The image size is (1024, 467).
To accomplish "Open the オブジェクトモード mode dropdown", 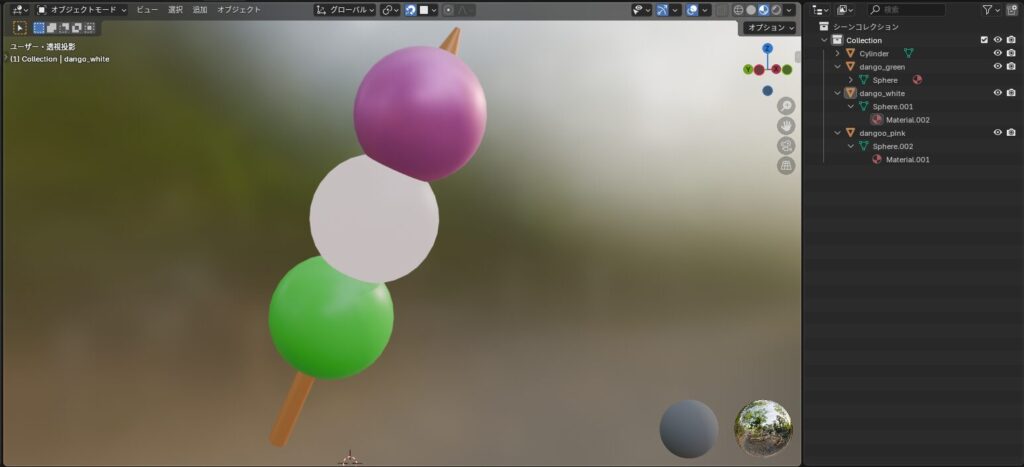I will (x=82, y=10).
